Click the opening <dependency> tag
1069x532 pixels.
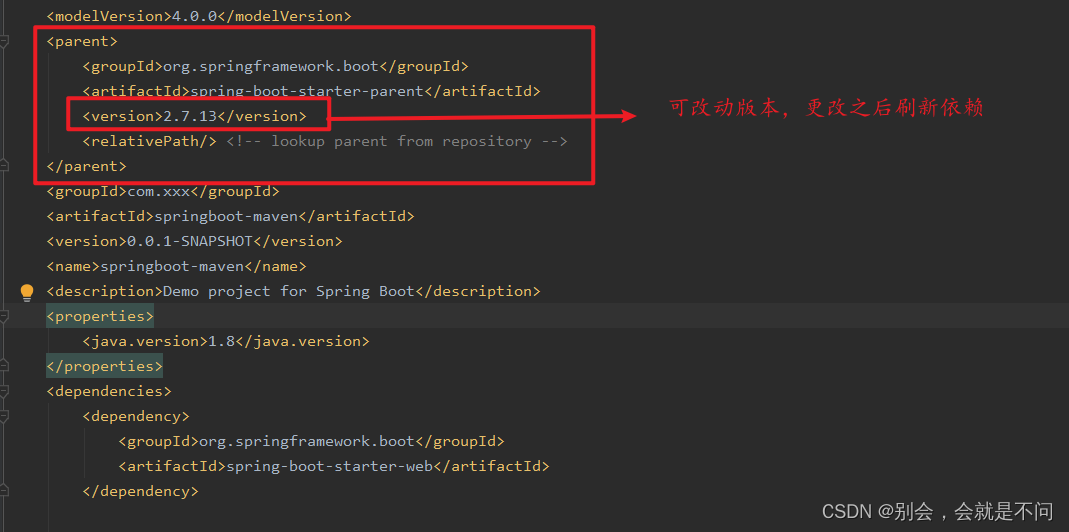tap(136, 416)
